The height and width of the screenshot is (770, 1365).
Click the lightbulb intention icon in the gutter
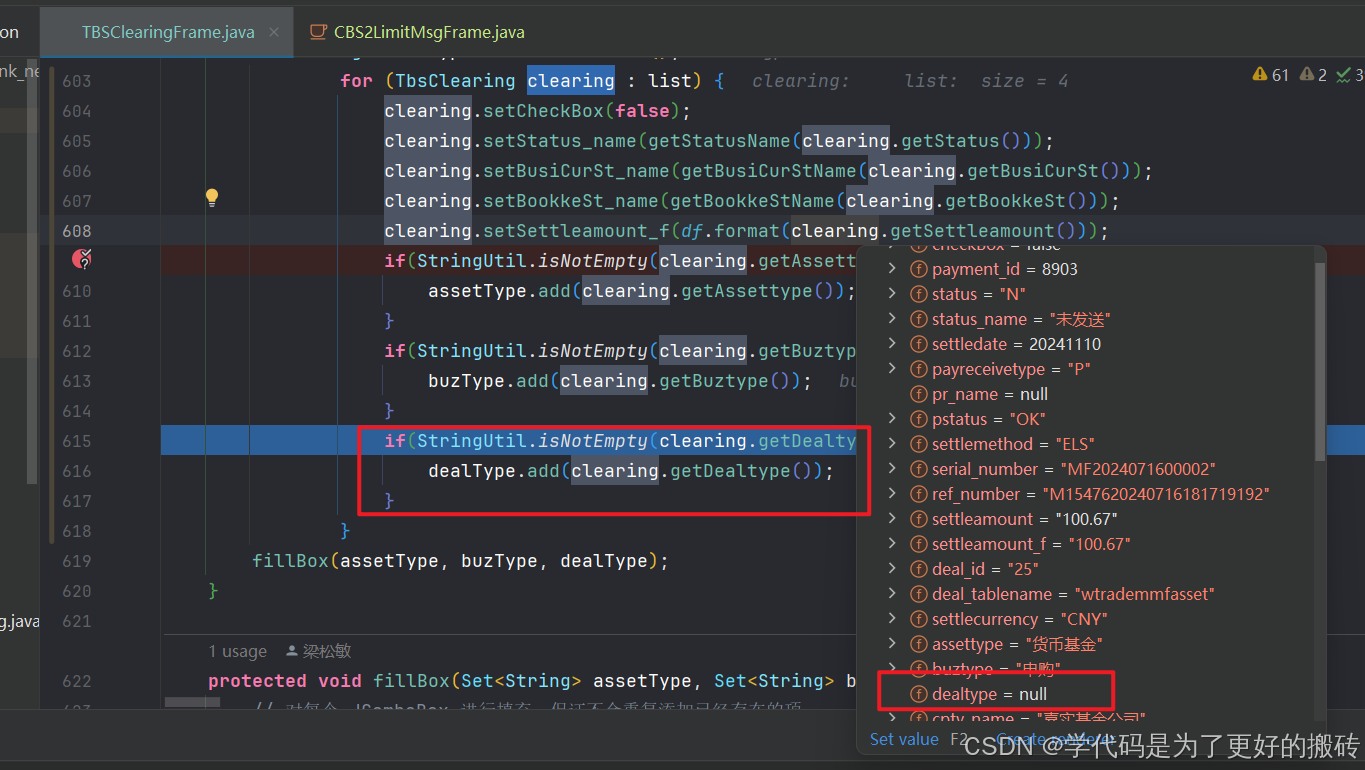click(211, 197)
